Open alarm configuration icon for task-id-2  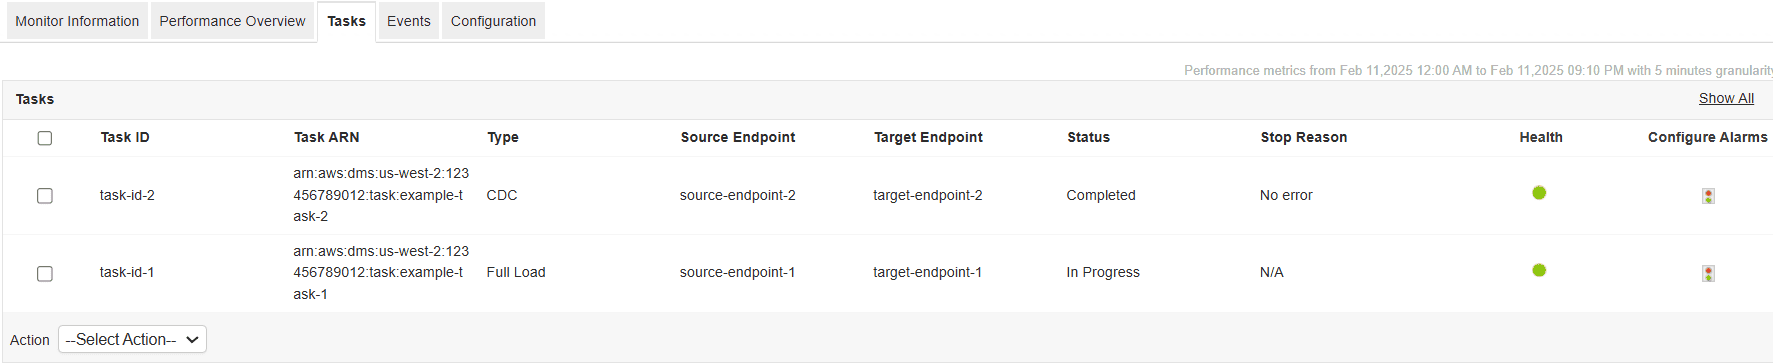[1708, 196]
